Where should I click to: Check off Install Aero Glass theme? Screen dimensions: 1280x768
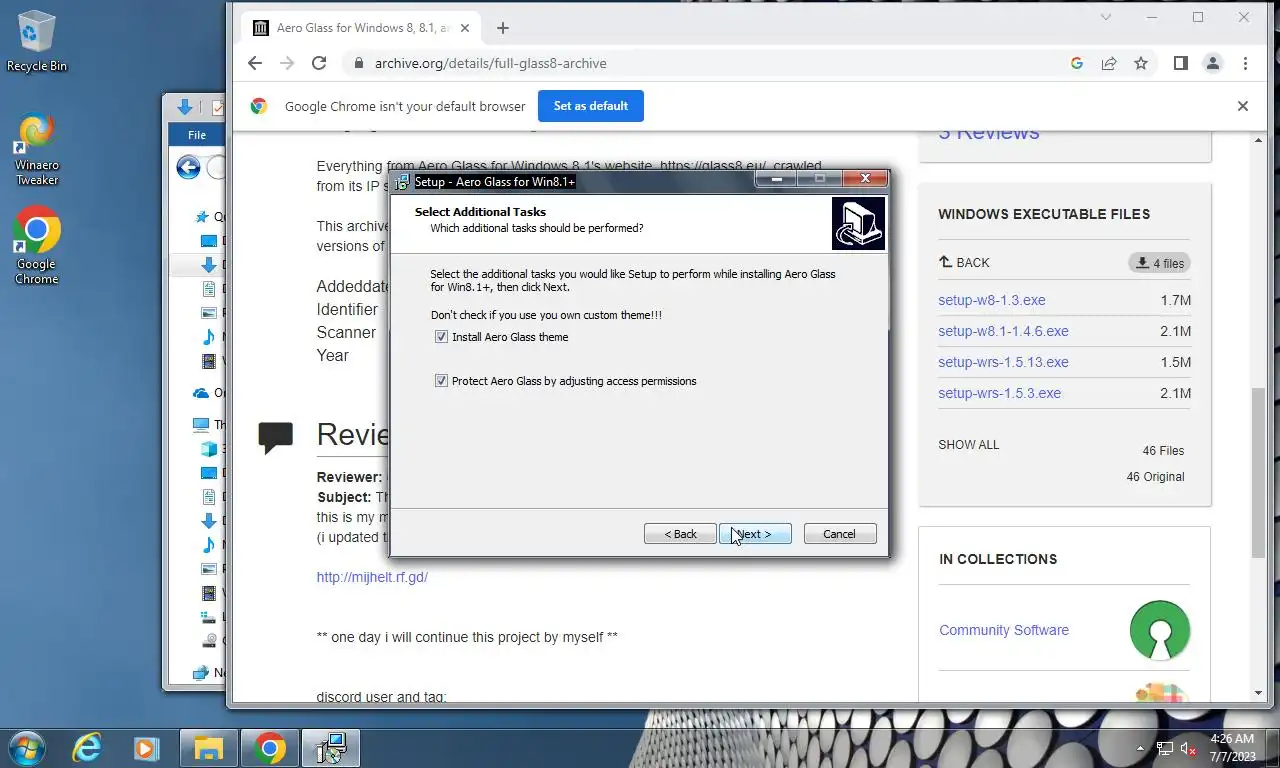pyautogui.click(x=441, y=337)
